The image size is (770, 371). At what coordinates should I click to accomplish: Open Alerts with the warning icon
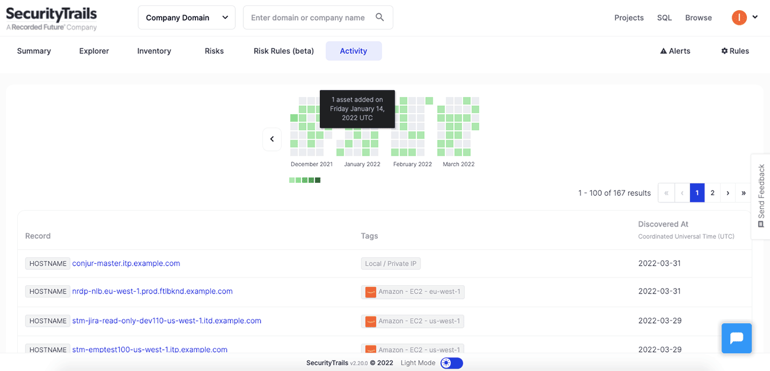click(675, 51)
